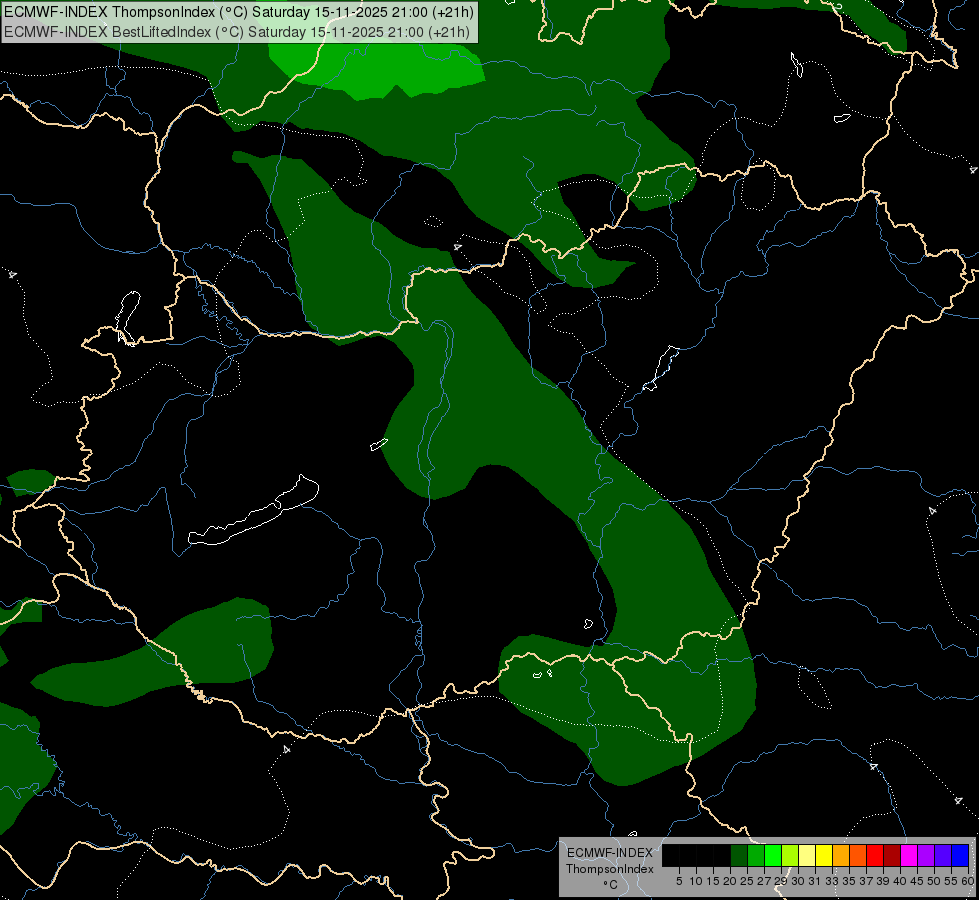Click the legend tick value '5'
The width and height of the screenshot is (979, 900).
(x=679, y=881)
